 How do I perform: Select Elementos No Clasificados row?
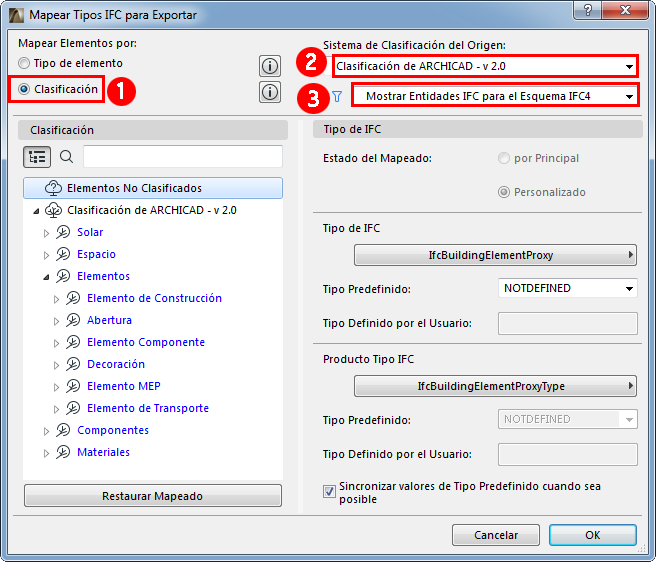click(153, 188)
